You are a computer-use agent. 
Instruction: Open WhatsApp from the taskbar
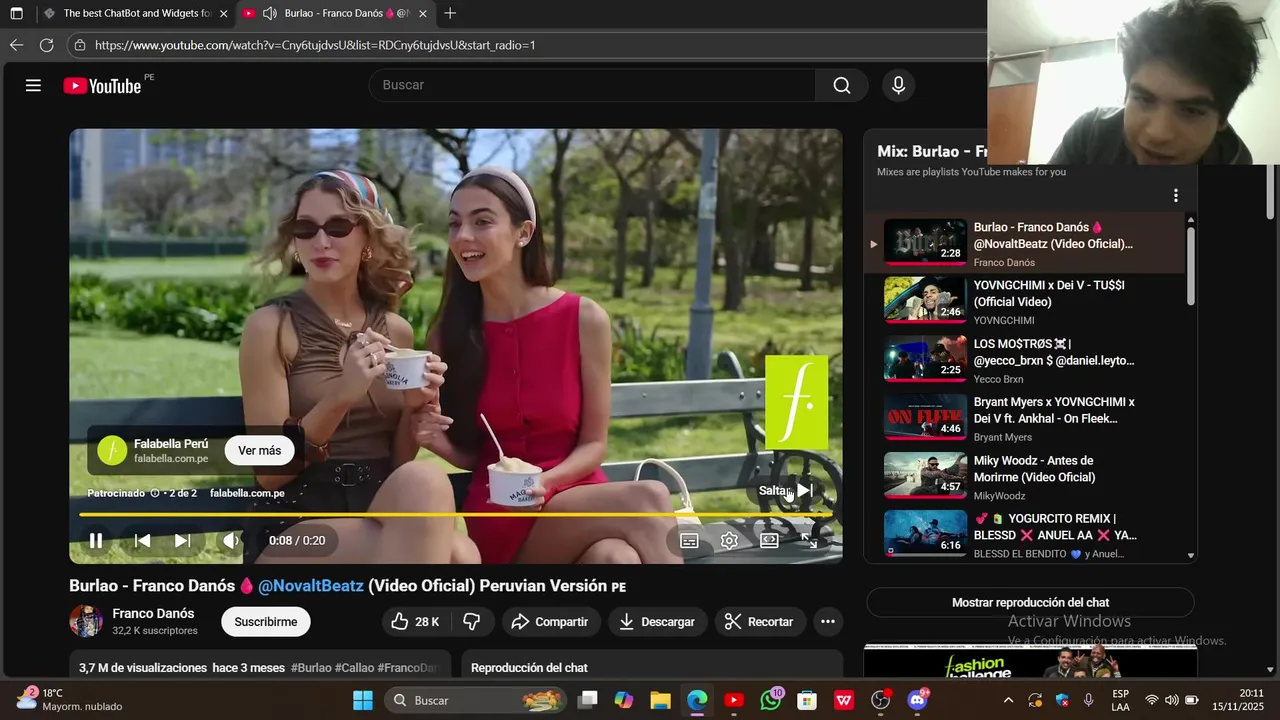(771, 700)
